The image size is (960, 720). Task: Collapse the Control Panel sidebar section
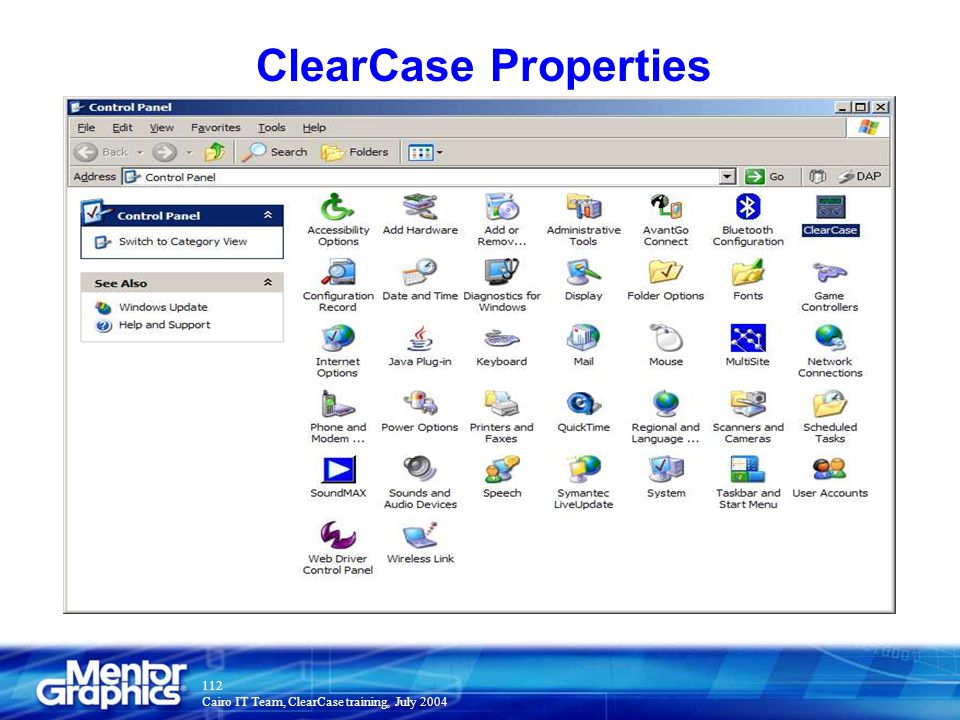268,215
